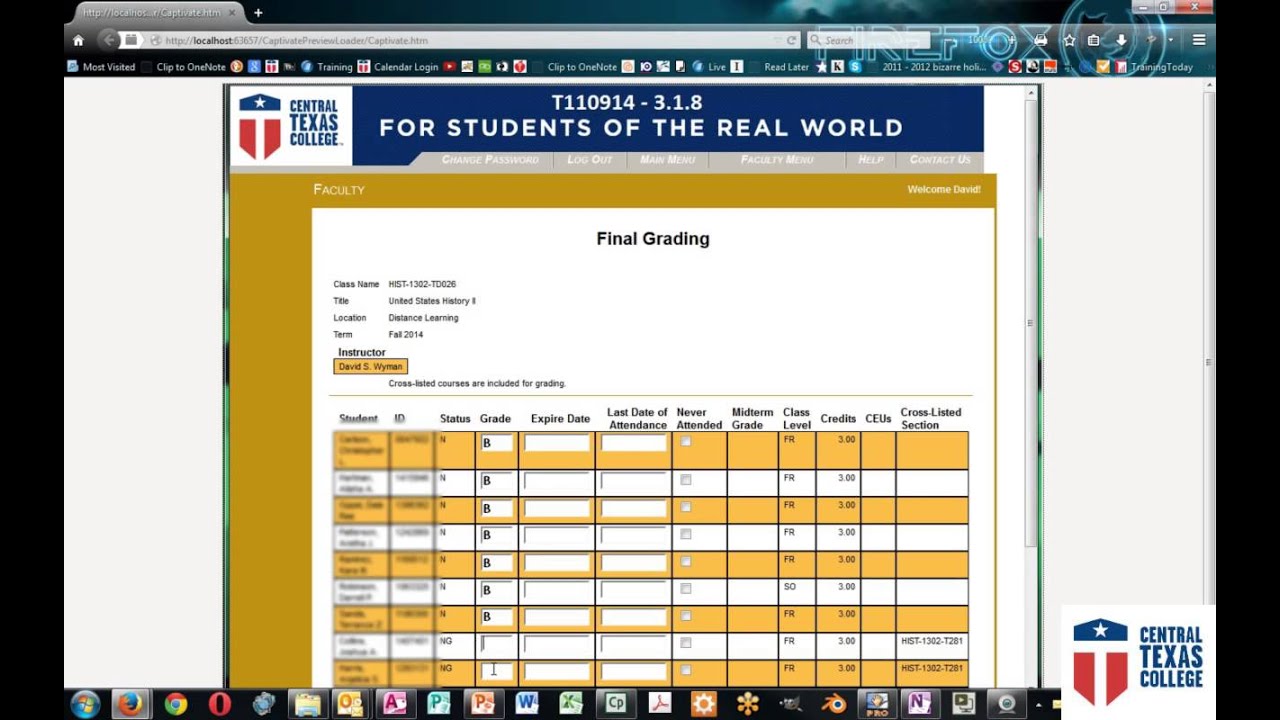Click the 'Cross-Listed Section' column header
The width and height of the screenshot is (1280, 720).
(x=931, y=419)
